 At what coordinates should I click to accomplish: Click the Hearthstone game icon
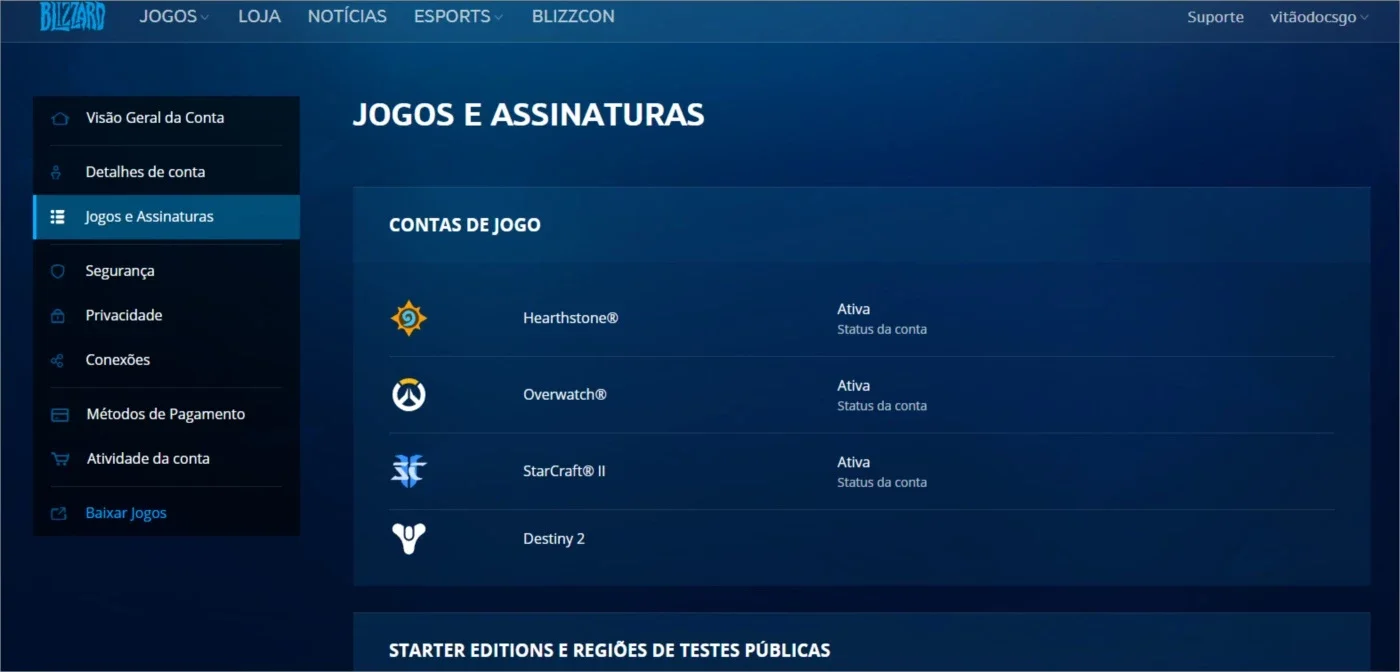408,318
